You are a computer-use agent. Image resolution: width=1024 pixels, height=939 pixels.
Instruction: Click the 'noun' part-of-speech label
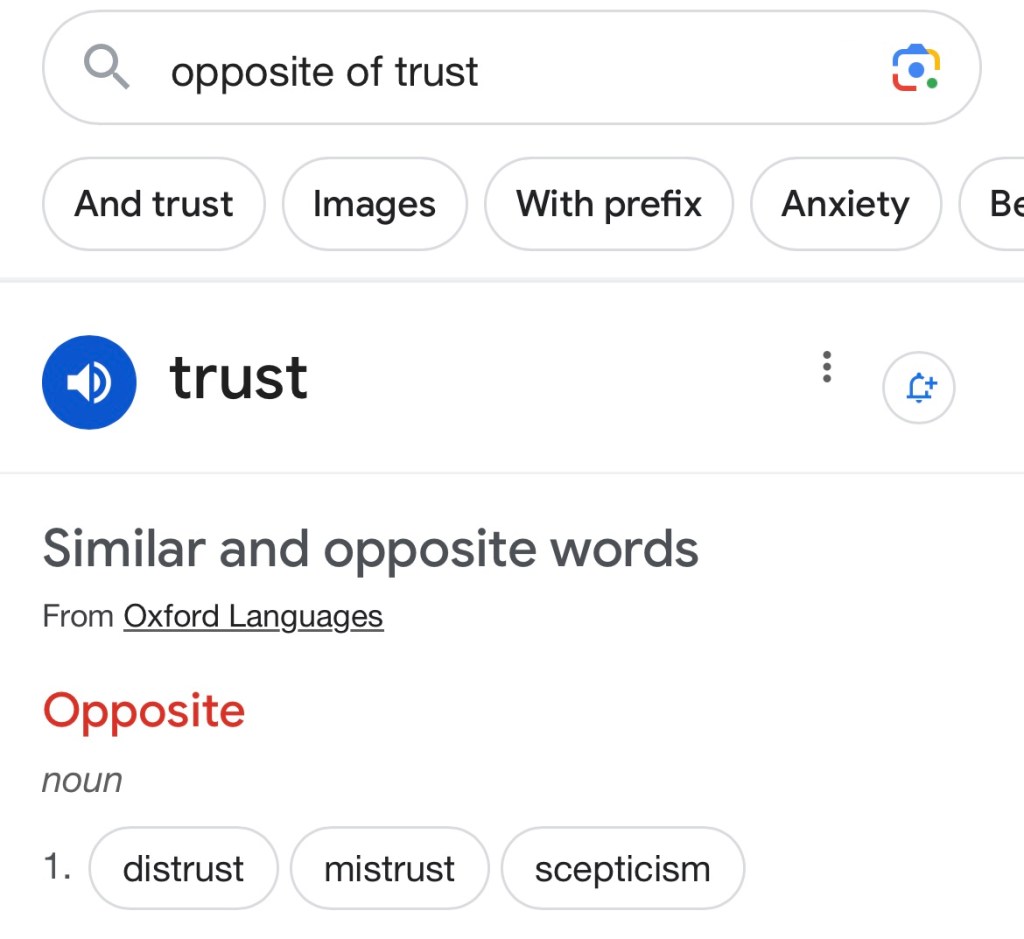[82, 780]
